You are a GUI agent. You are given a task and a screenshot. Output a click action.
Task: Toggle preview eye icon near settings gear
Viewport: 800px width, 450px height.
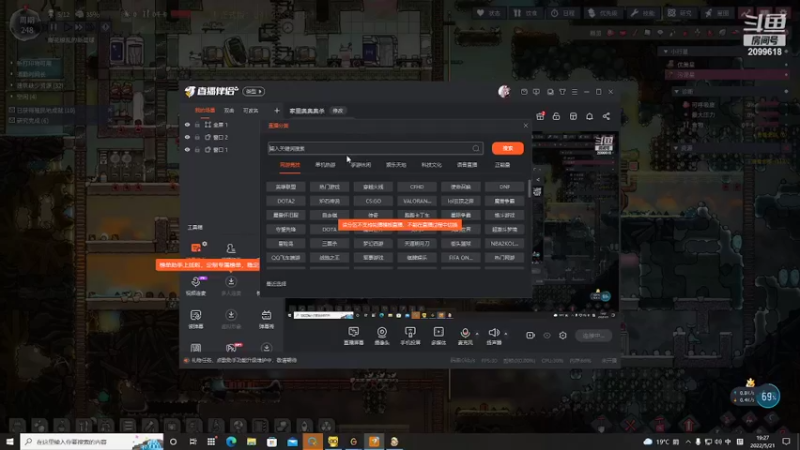547,335
